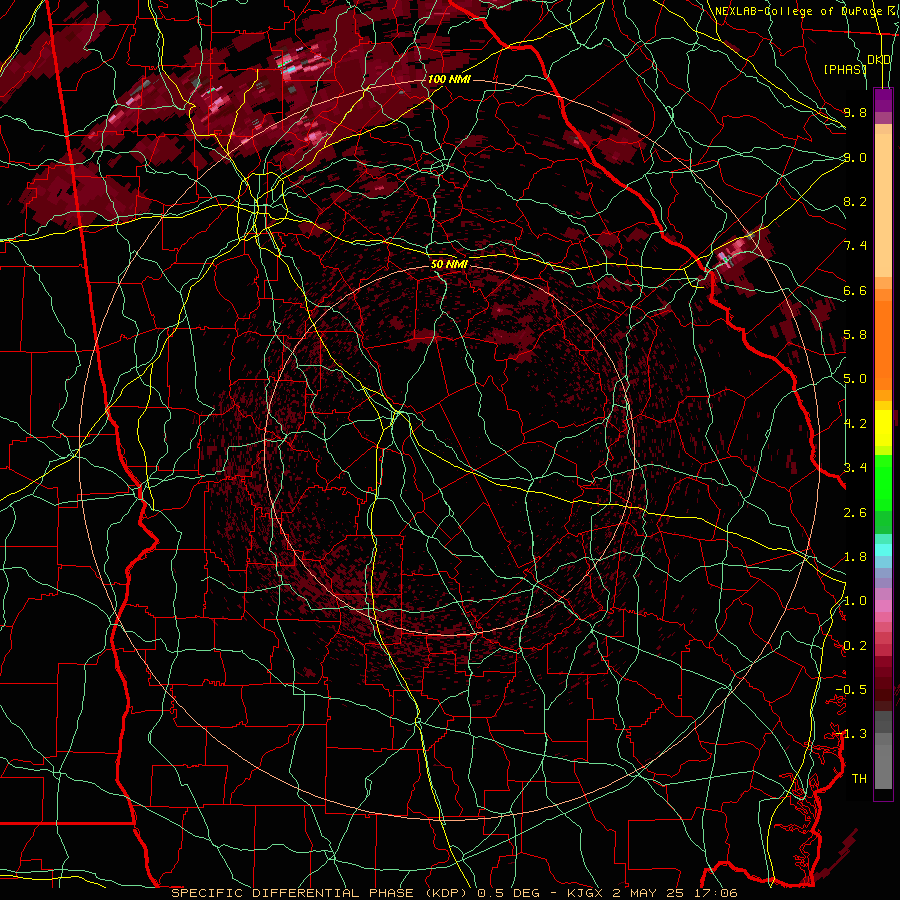900x900 pixels.
Task: Select the 1.0 legend value
Action: (x=855, y=601)
